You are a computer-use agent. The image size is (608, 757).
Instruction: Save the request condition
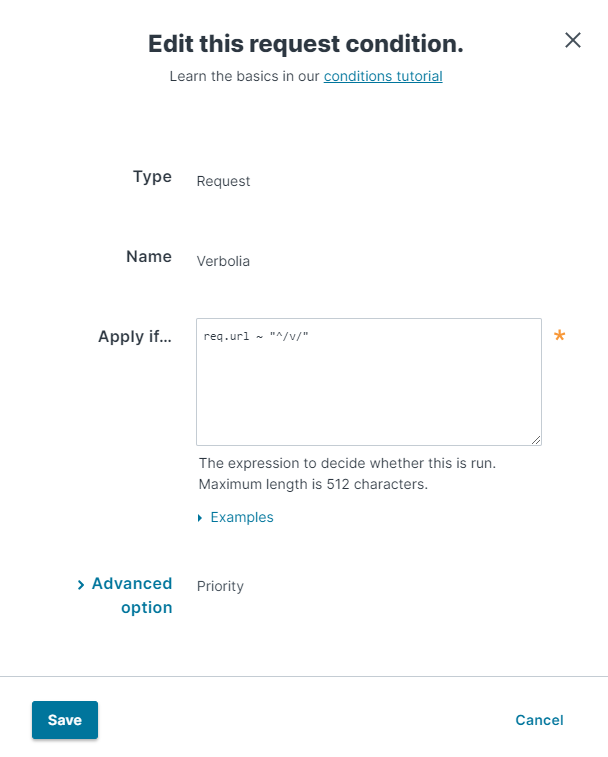point(65,720)
